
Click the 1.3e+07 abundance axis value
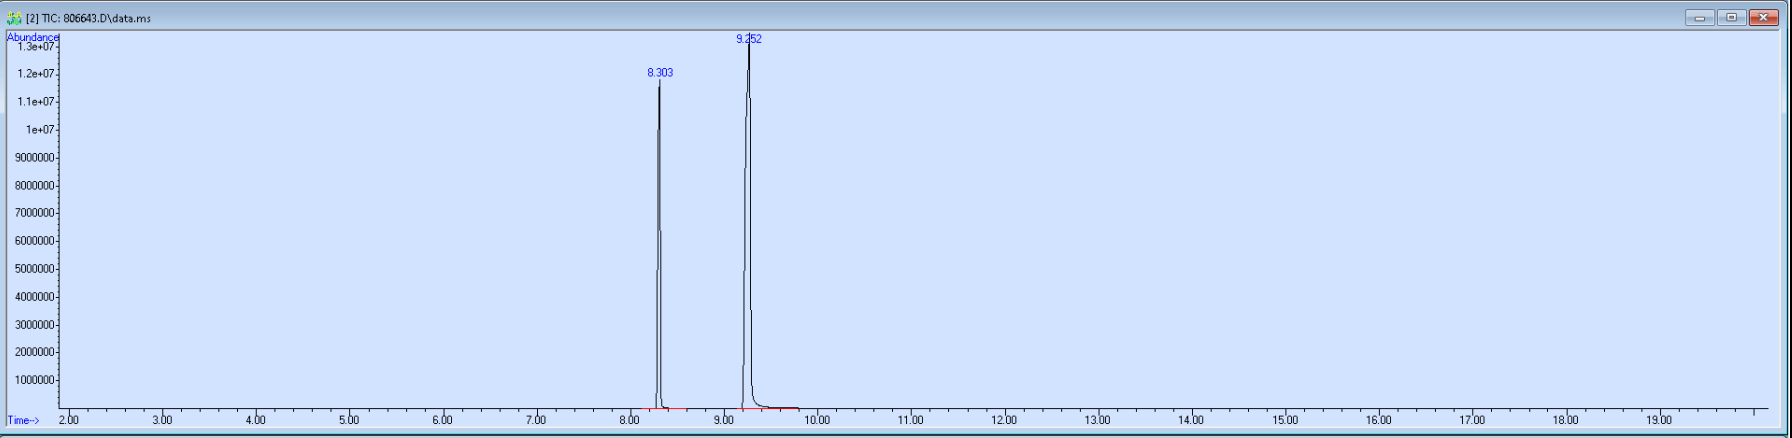pyautogui.click(x=37, y=46)
